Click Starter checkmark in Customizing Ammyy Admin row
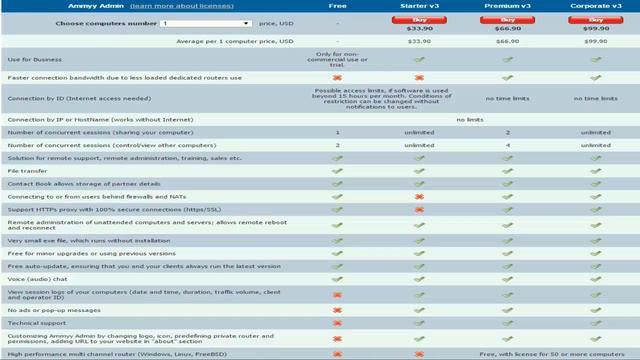The image size is (640, 360). click(x=419, y=339)
